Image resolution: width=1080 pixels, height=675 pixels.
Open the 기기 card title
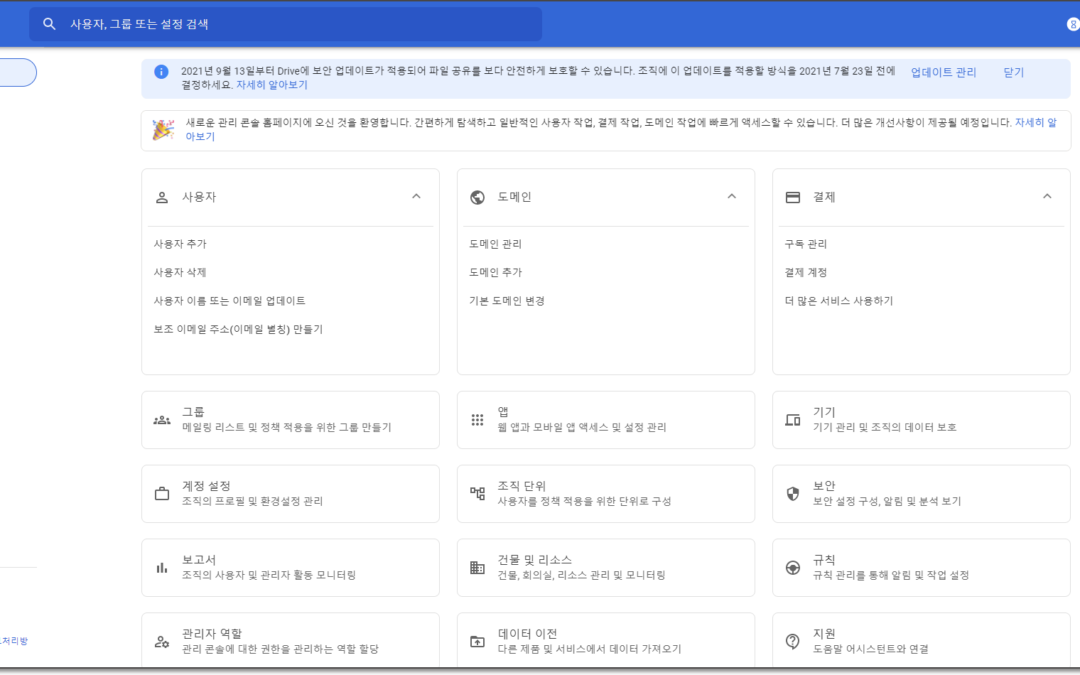pyautogui.click(x=824, y=412)
